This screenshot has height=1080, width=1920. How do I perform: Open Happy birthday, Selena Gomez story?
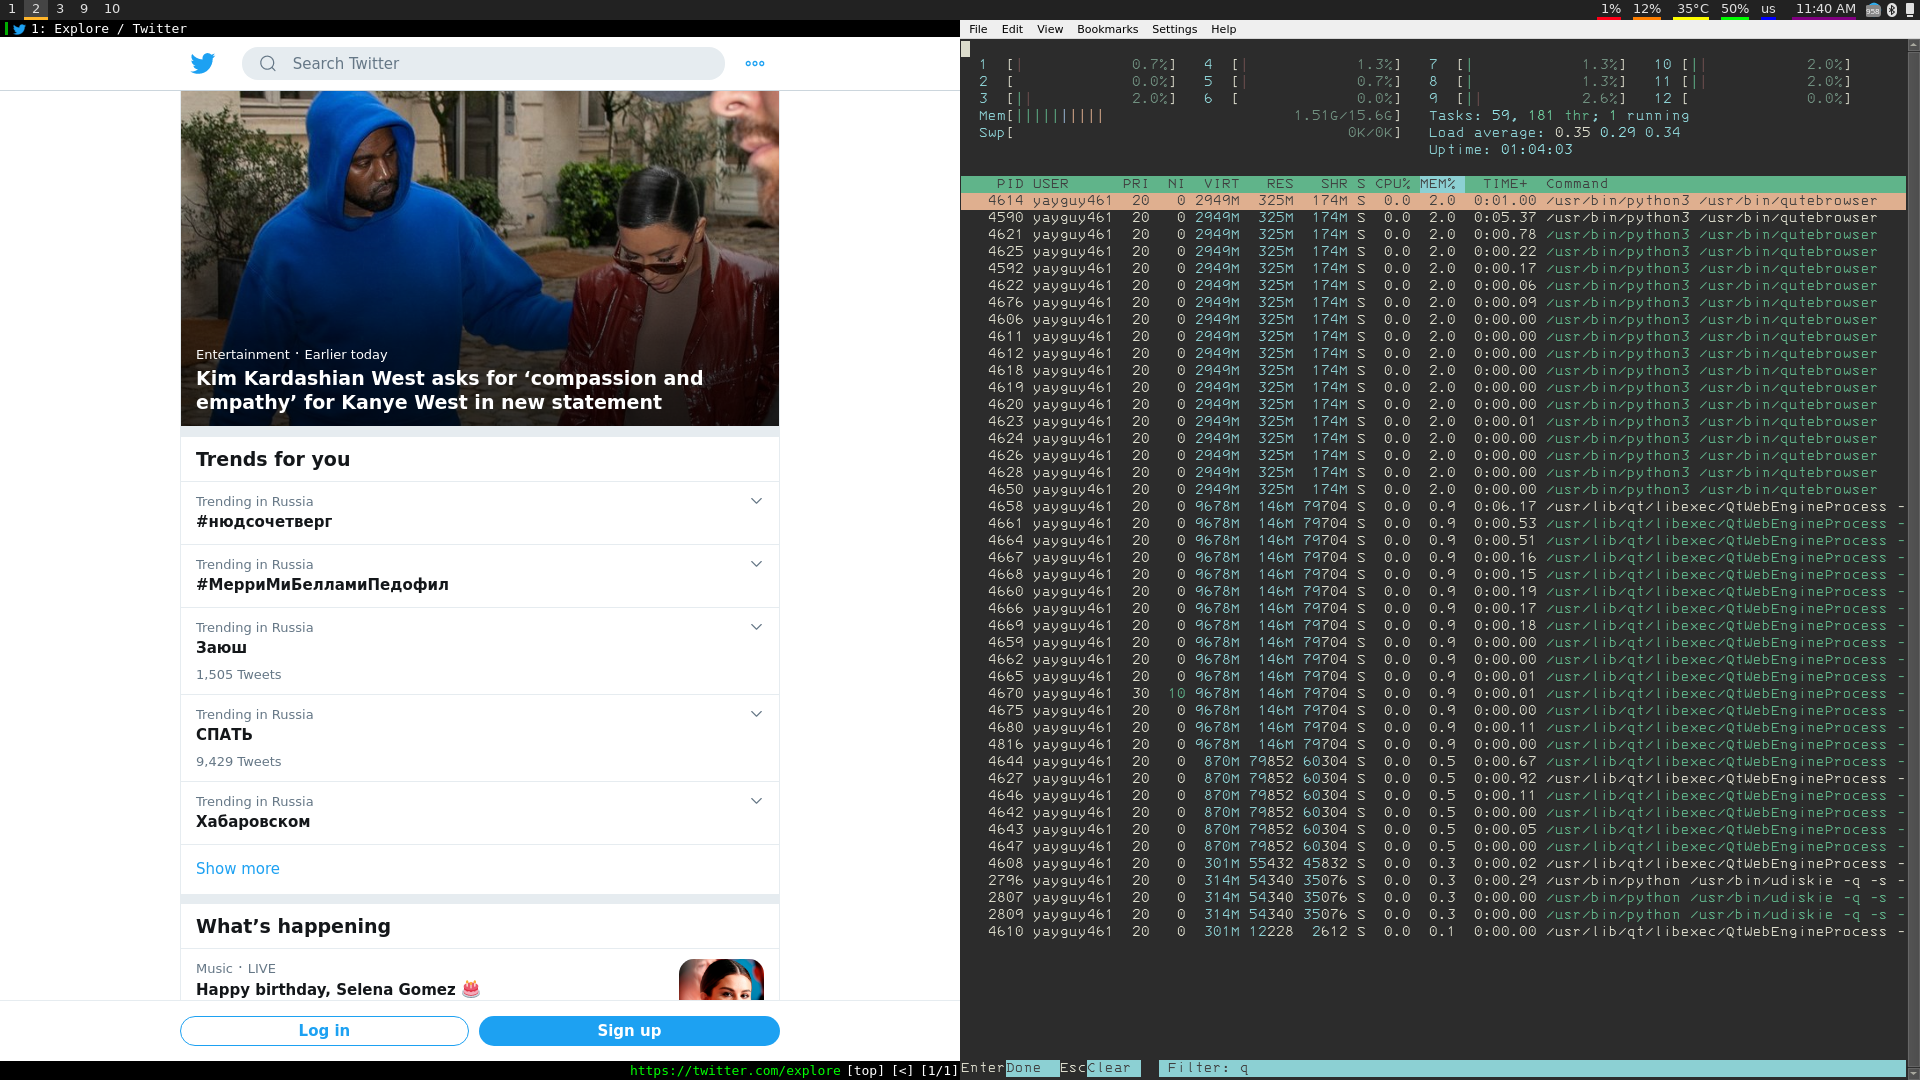338,989
